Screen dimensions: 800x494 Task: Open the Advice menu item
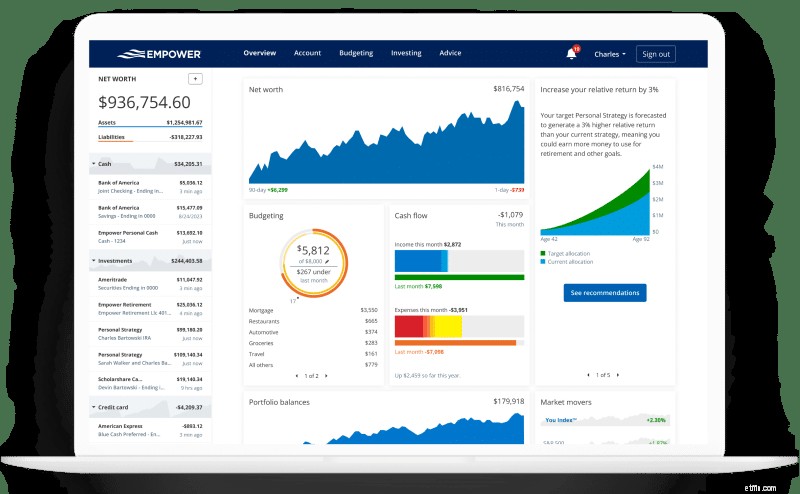[450, 53]
